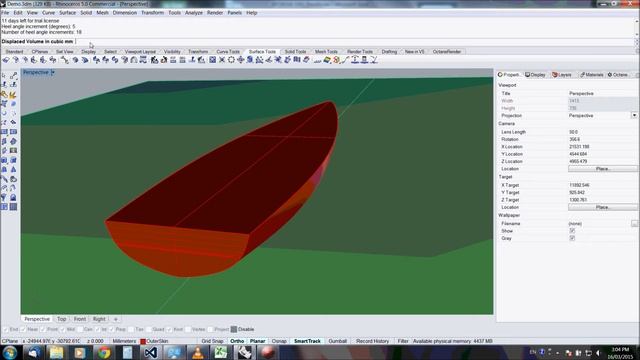
Task: Enable the Quad osnap checkbox
Action: [x=148, y=329]
